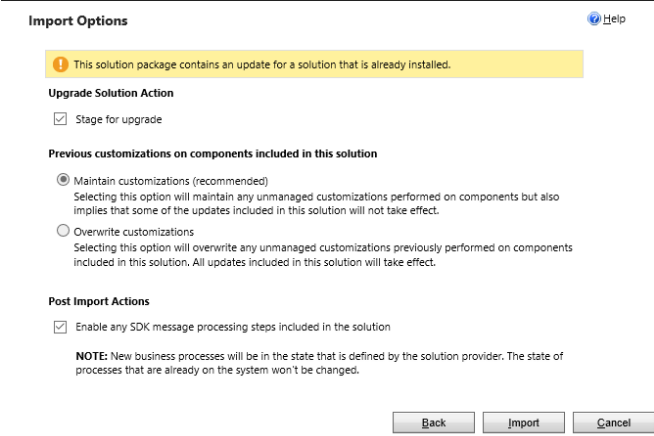Click the SDK message processing steps label
This screenshot has height=436, width=654.
233,327
